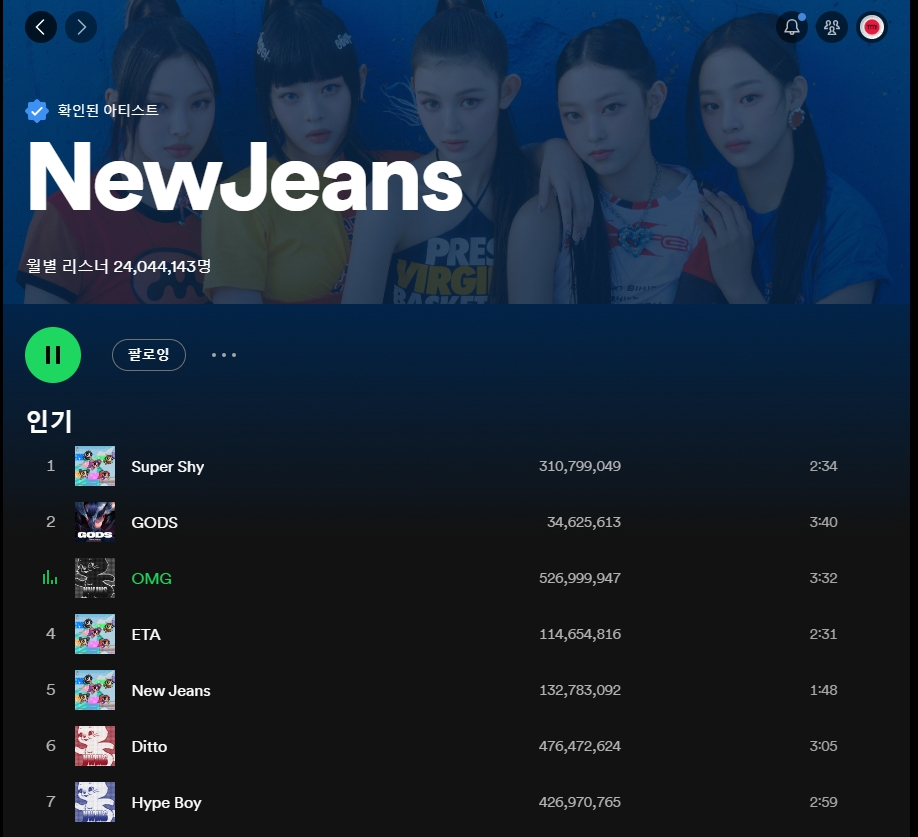The height and width of the screenshot is (837, 918).
Task: Go back with the left arrow button
Action: coord(41,27)
